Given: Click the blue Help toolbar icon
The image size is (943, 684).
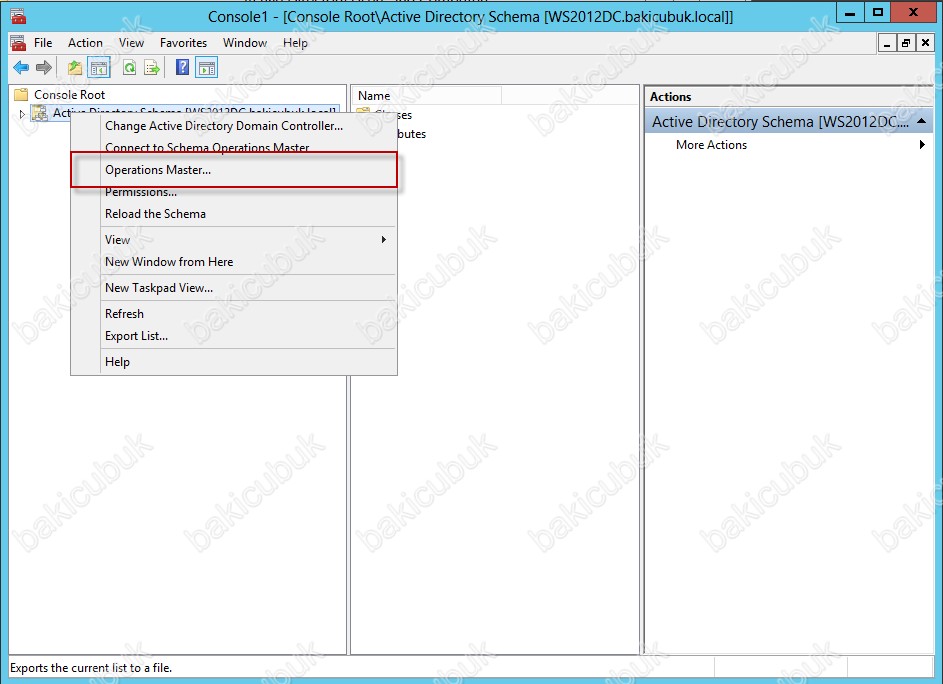Looking at the screenshot, I should tap(182, 67).
